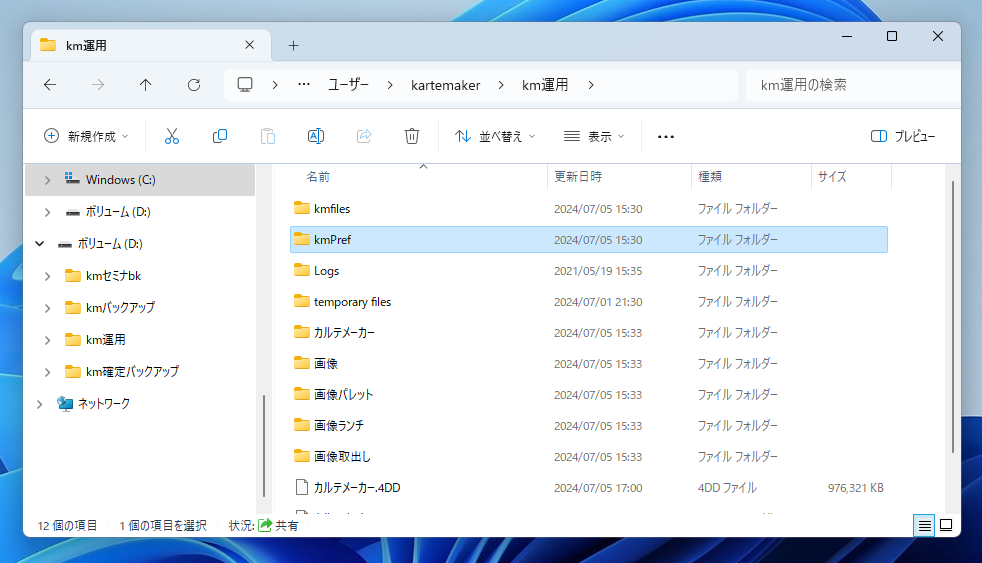
Task: Expand the Windows (C:) tree node
Action: point(47,180)
